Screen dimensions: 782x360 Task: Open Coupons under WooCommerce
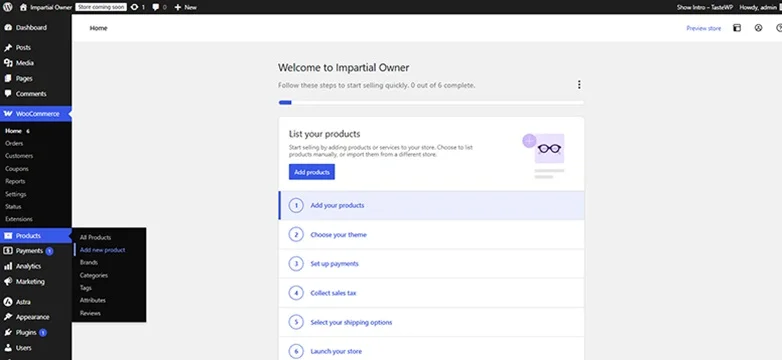[16, 169]
